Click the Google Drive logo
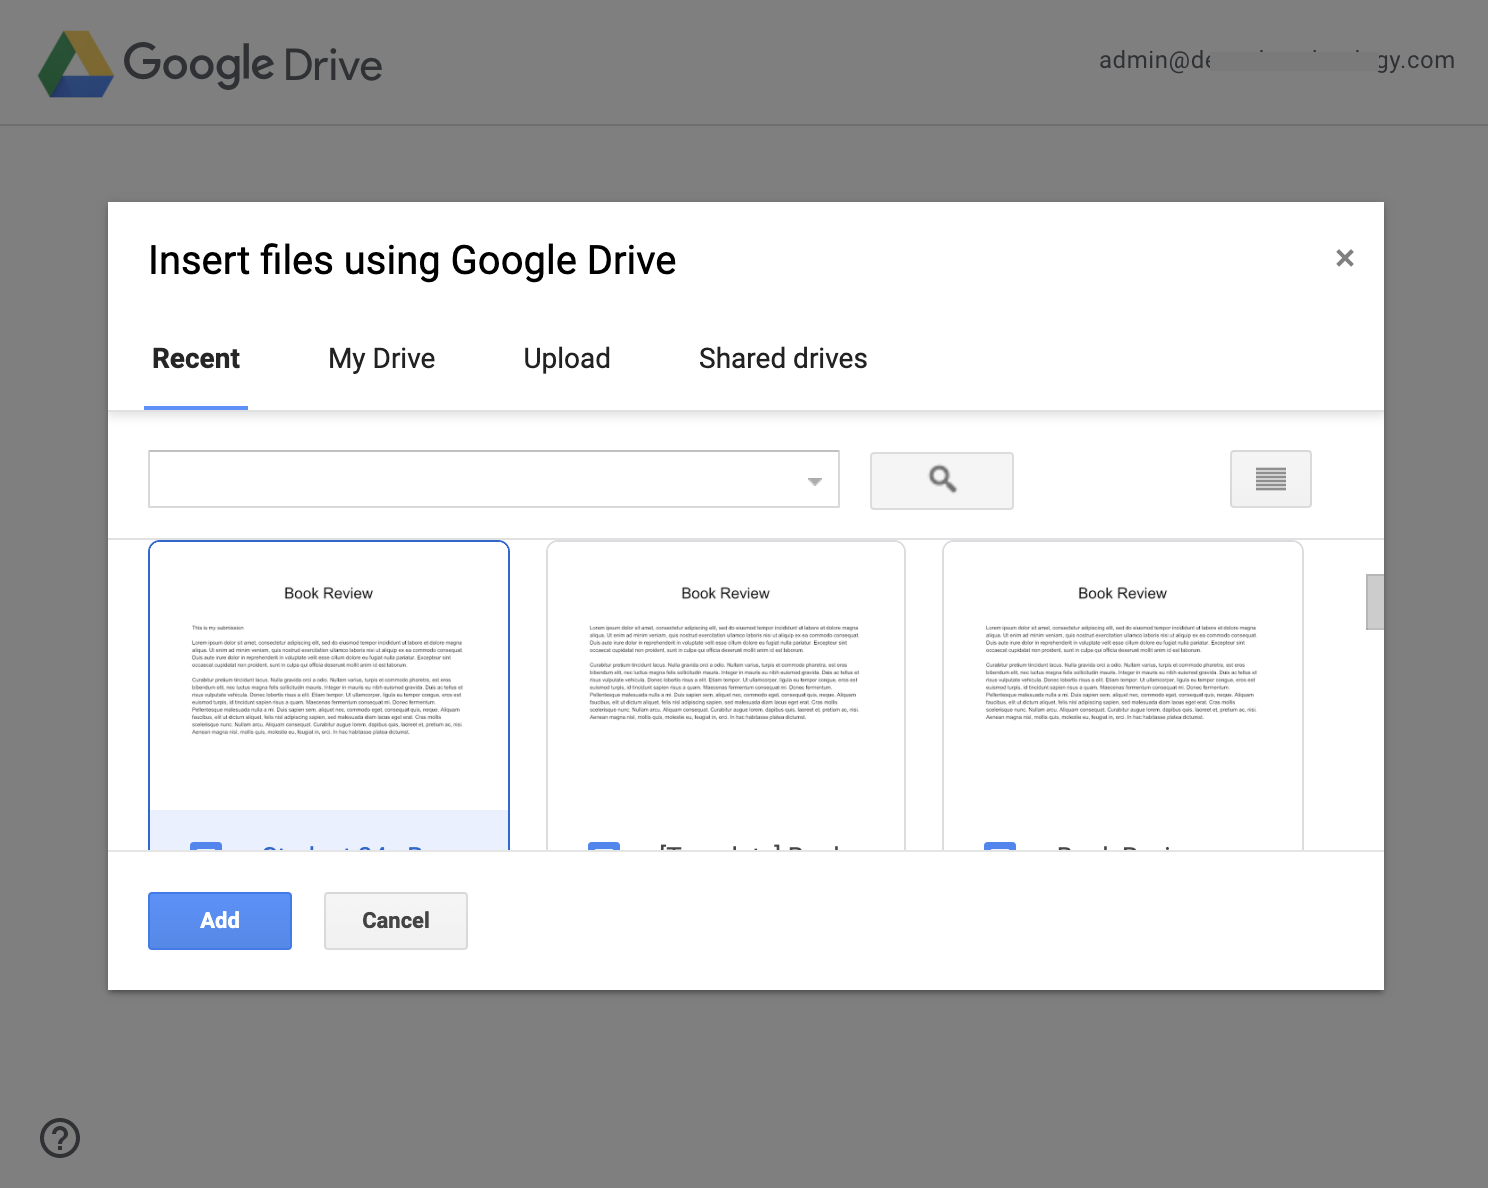The width and height of the screenshot is (1488, 1188). pos(210,64)
